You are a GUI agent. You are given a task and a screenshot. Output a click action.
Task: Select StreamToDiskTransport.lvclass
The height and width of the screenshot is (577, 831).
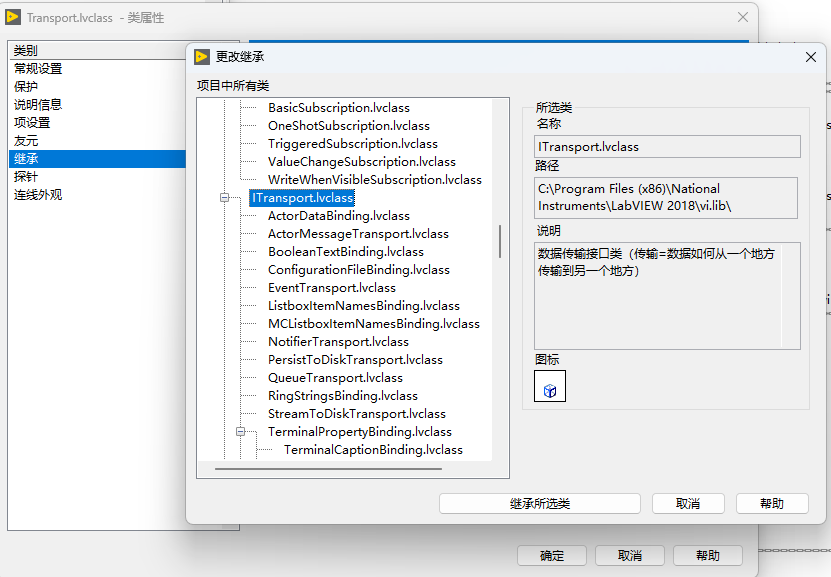coord(357,414)
